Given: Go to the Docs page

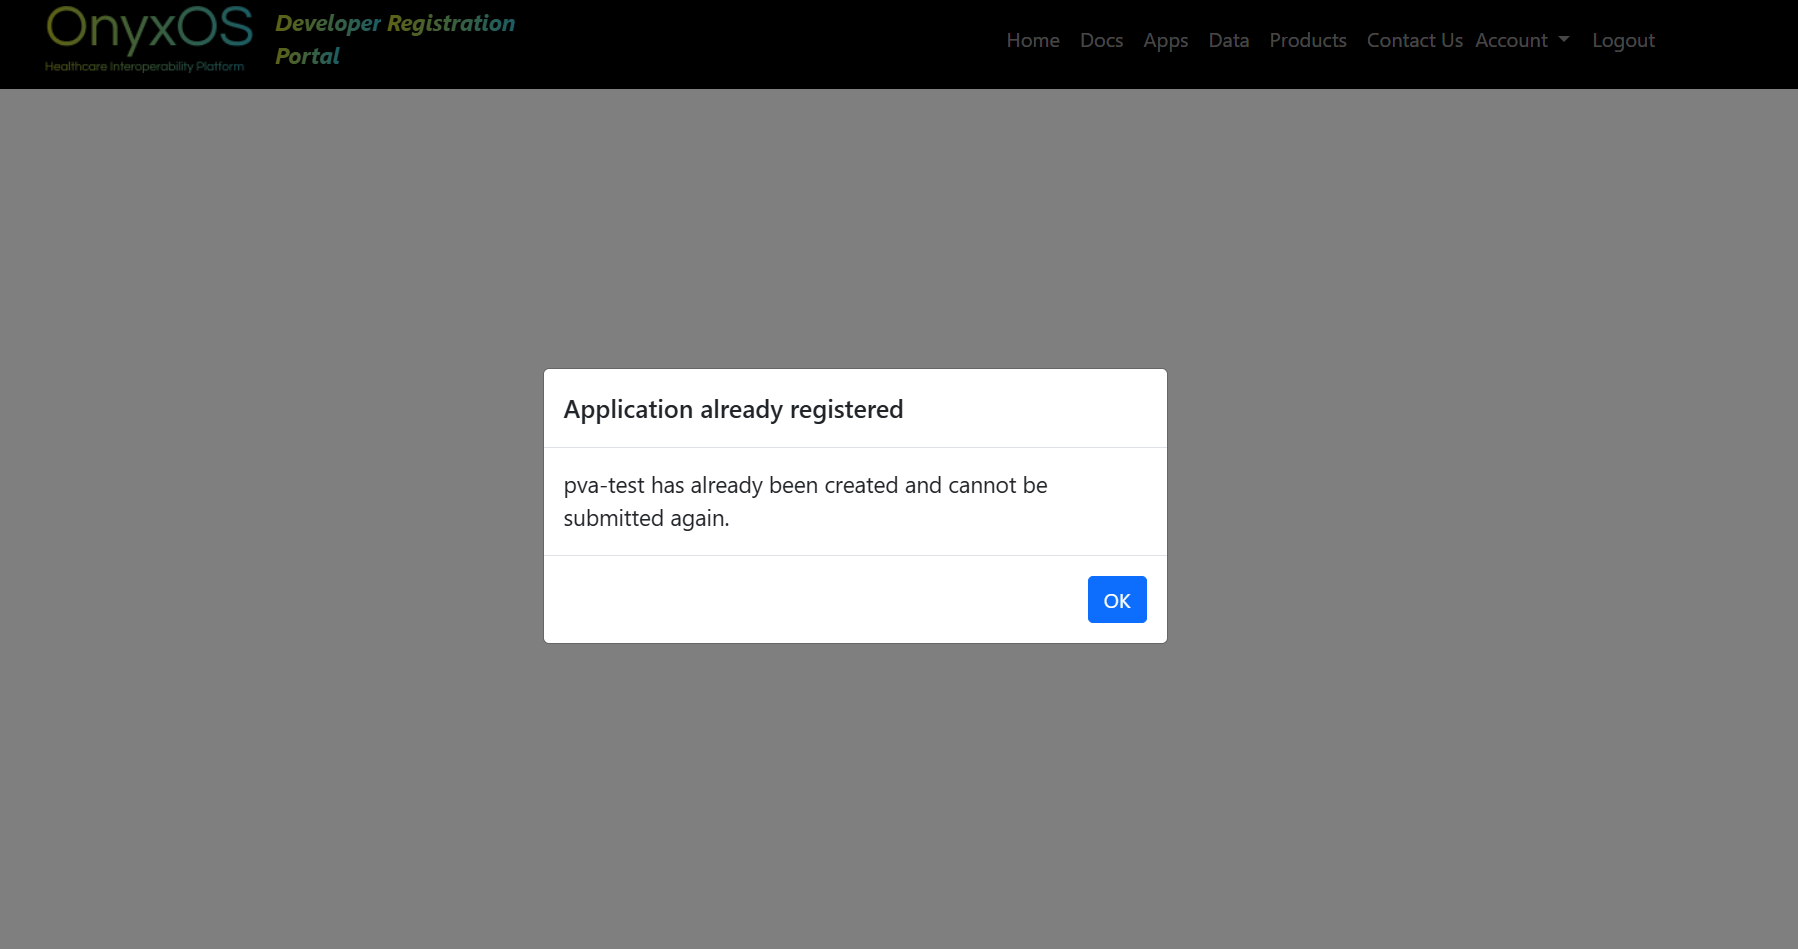Looking at the screenshot, I should click(x=1101, y=40).
